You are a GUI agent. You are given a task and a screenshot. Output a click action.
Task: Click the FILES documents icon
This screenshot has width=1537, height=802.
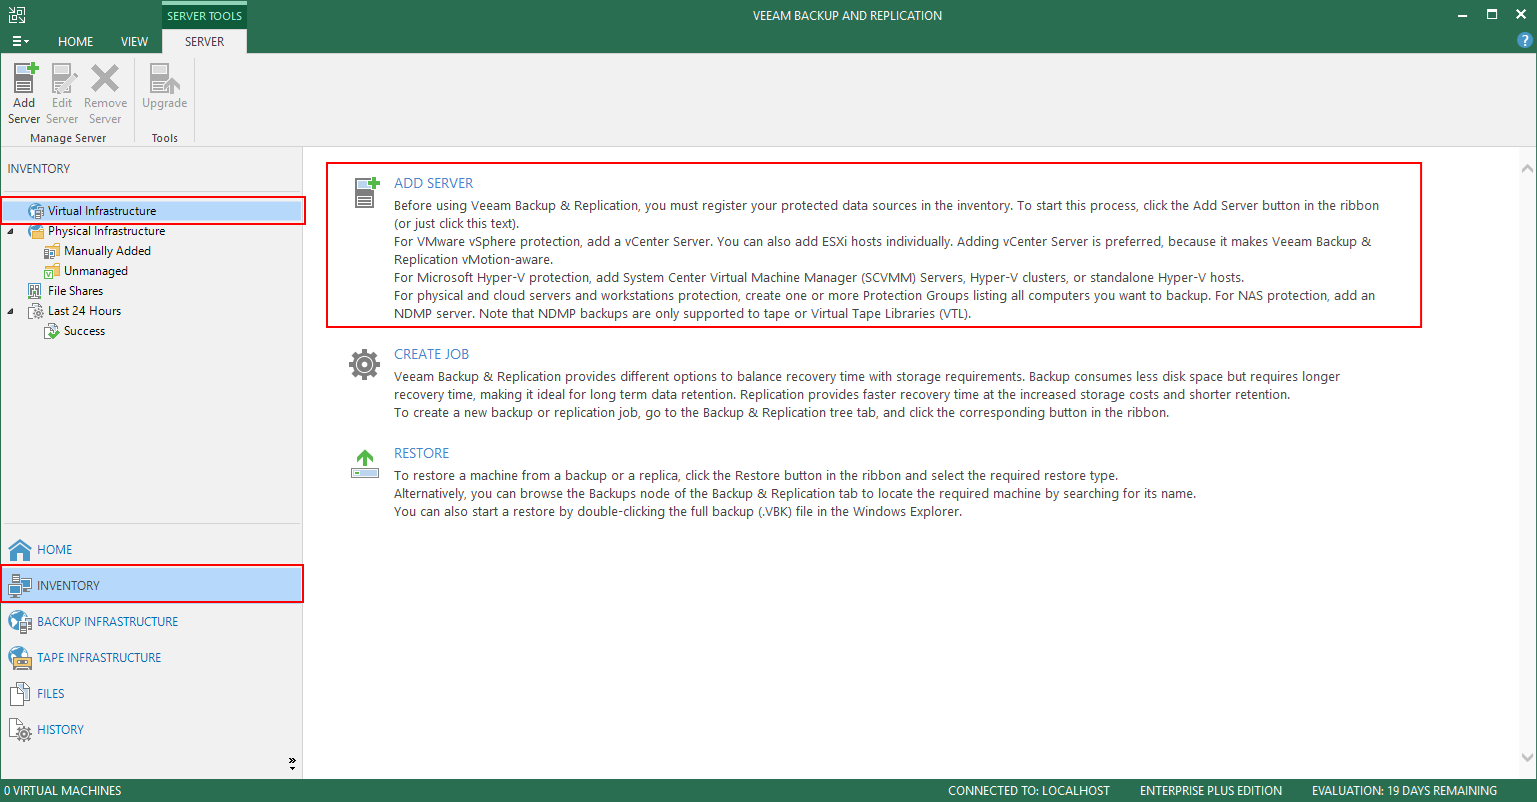[x=20, y=693]
